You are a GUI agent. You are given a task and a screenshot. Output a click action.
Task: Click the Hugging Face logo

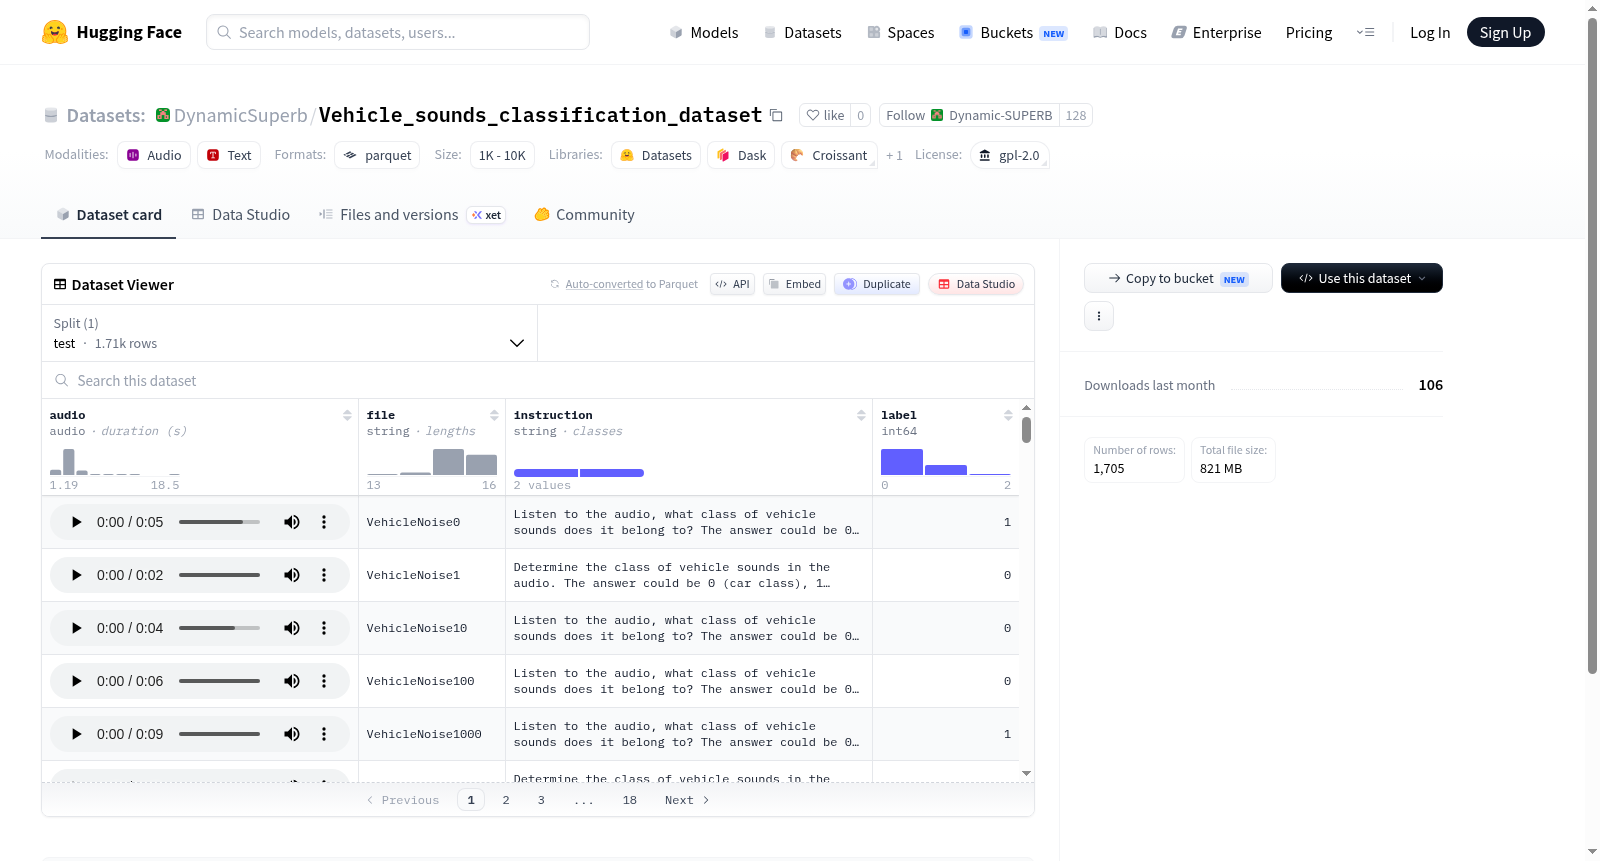pyautogui.click(x=111, y=32)
